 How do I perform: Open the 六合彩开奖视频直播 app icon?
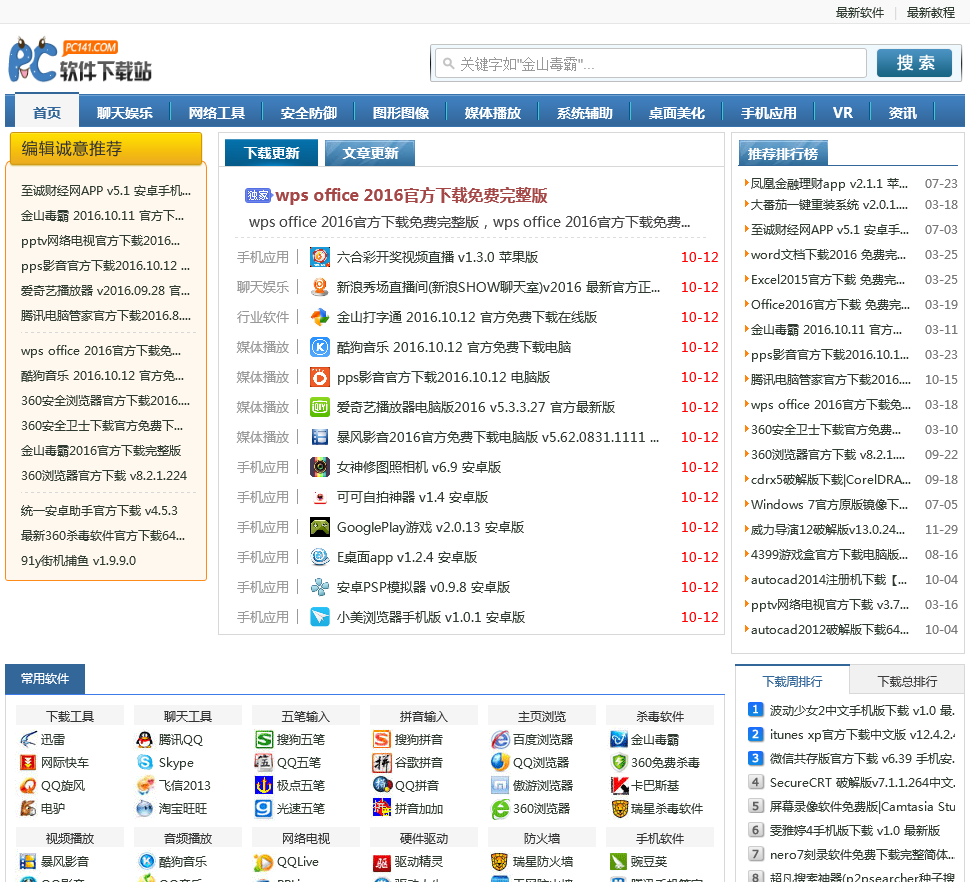320,257
